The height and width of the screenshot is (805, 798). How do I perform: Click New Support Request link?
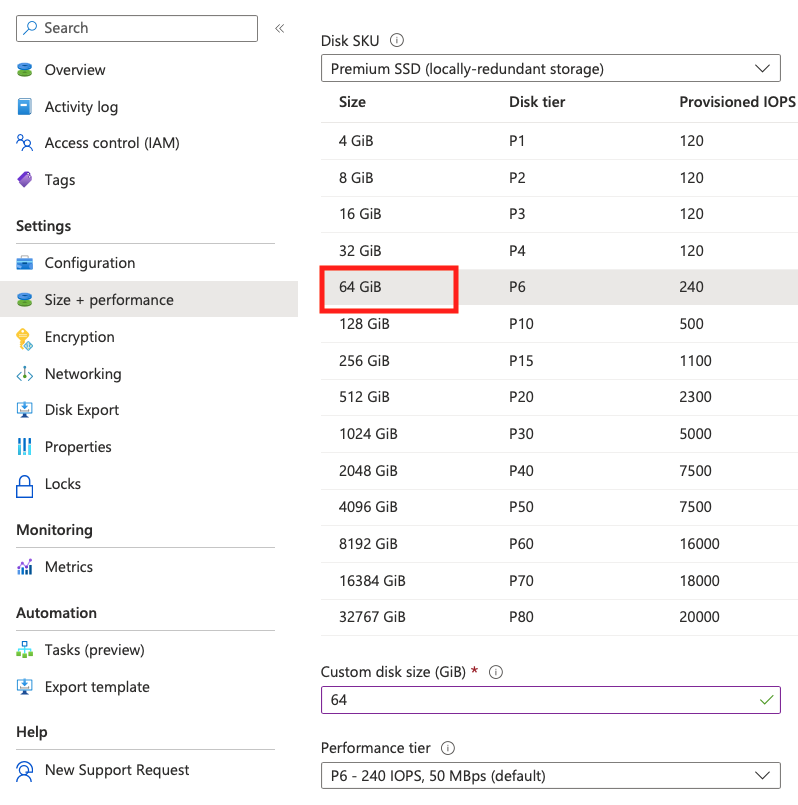coord(117,770)
